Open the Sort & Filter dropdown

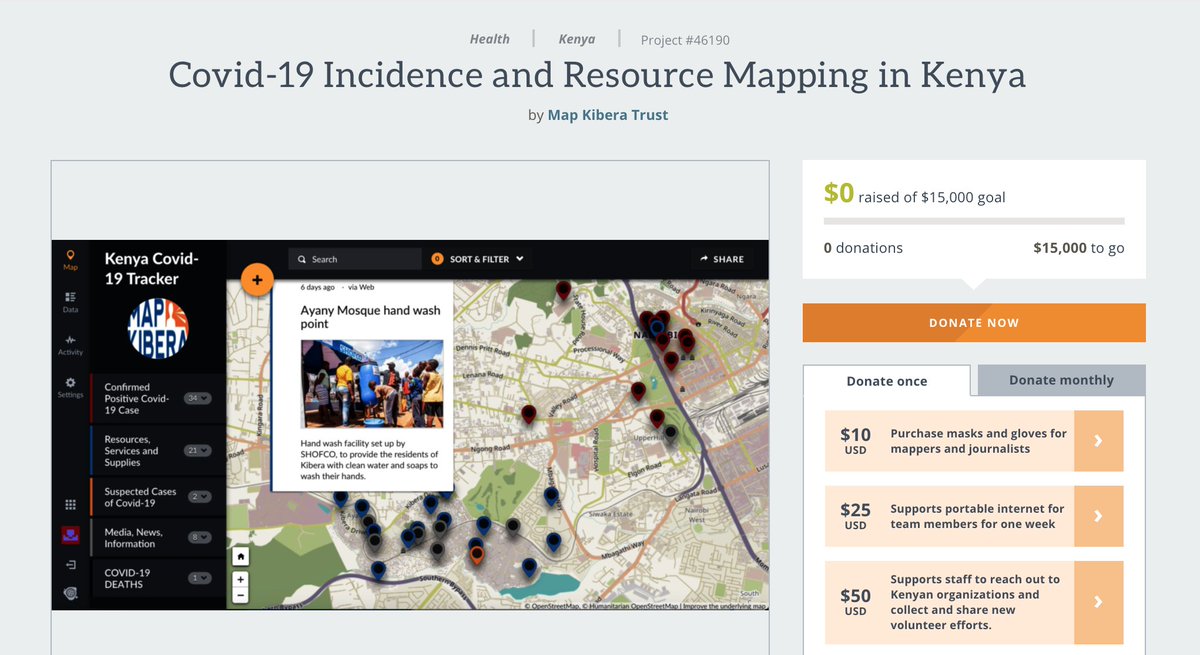point(477,259)
